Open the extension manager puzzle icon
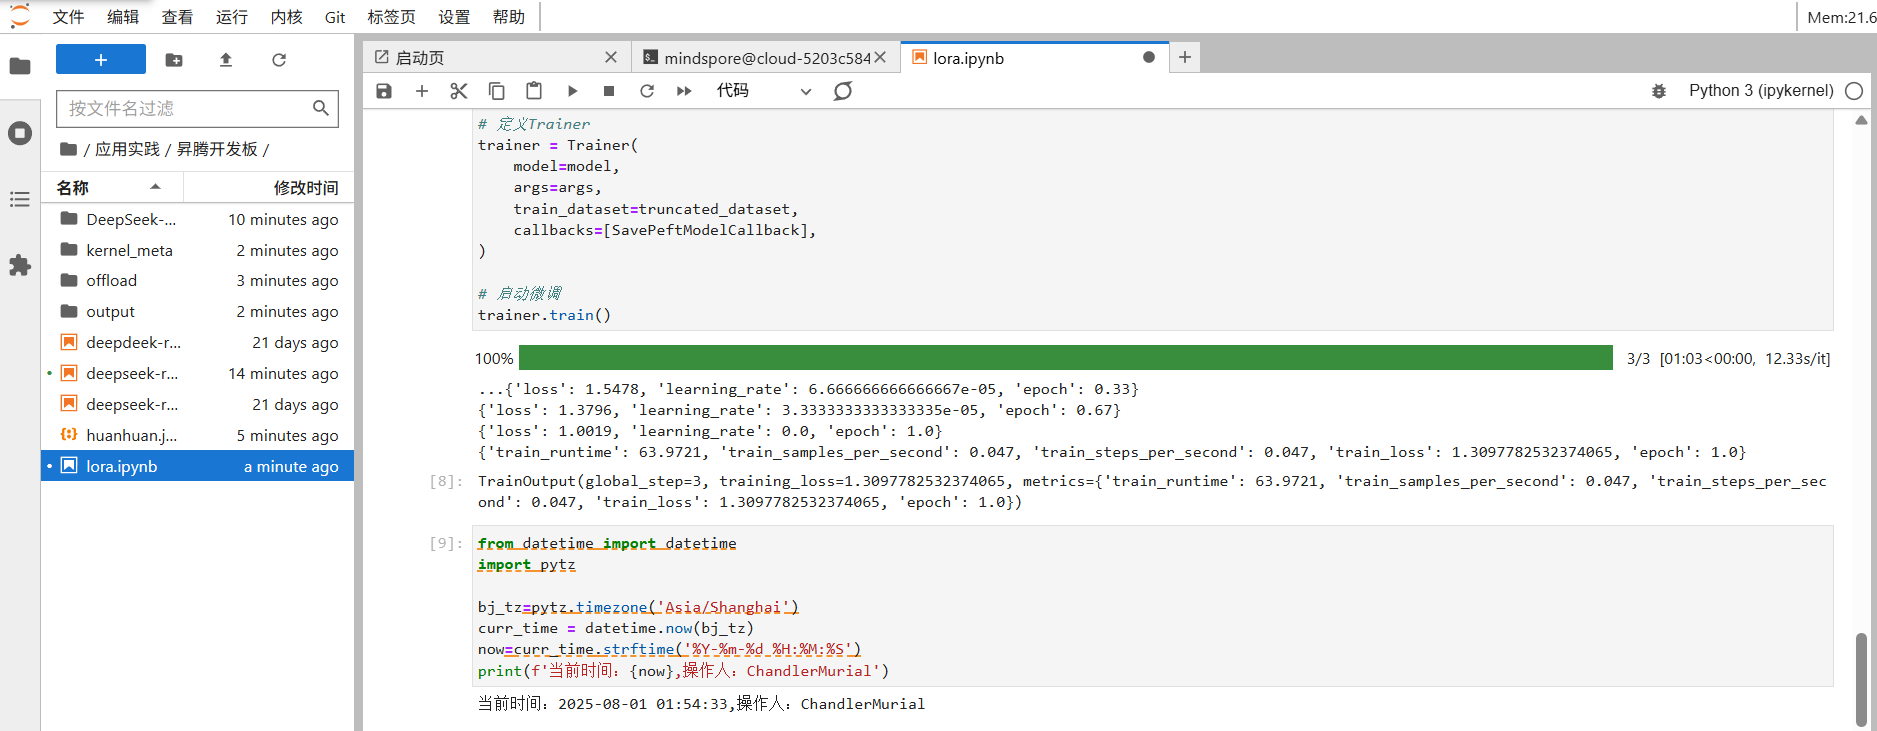Viewport: 1877px width, 731px height. pyautogui.click(x=20, y=265)
